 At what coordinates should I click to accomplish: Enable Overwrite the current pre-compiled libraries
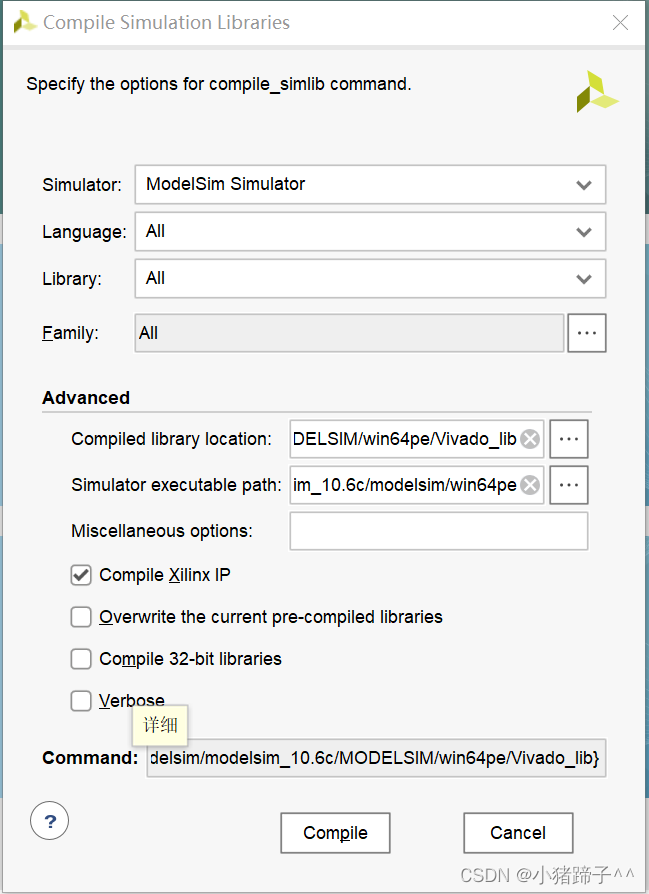coord(81,617)
